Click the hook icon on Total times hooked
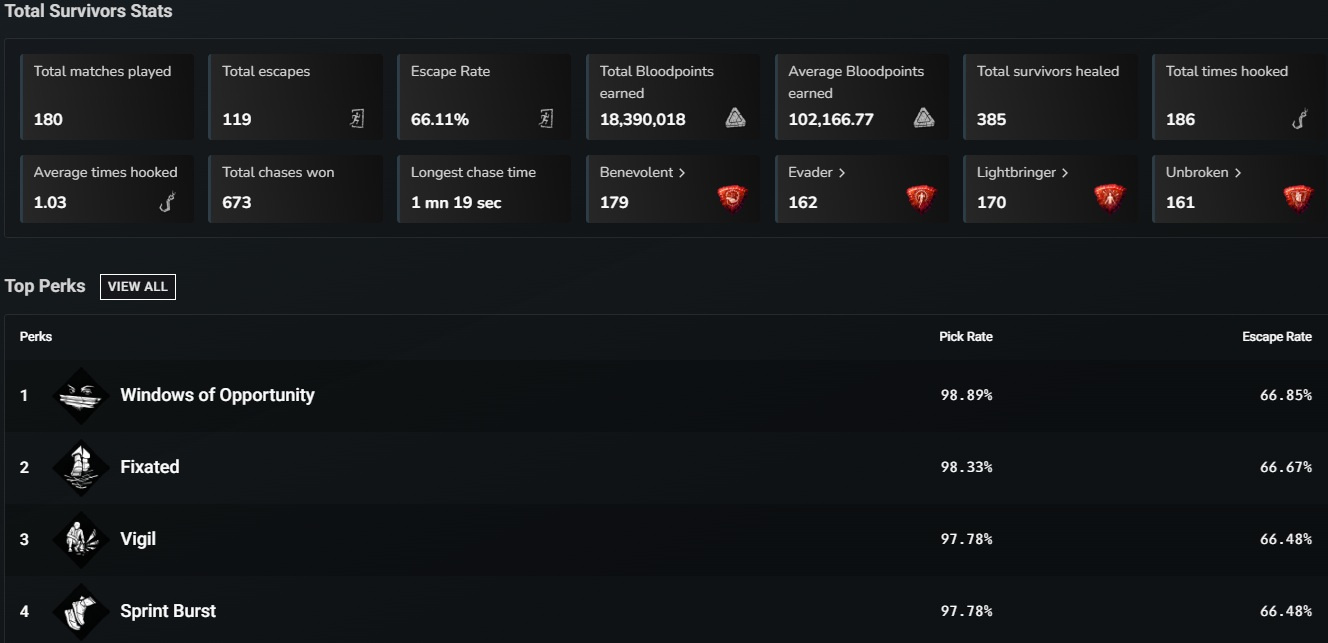1328x643 pixels. click(1299, 119)
